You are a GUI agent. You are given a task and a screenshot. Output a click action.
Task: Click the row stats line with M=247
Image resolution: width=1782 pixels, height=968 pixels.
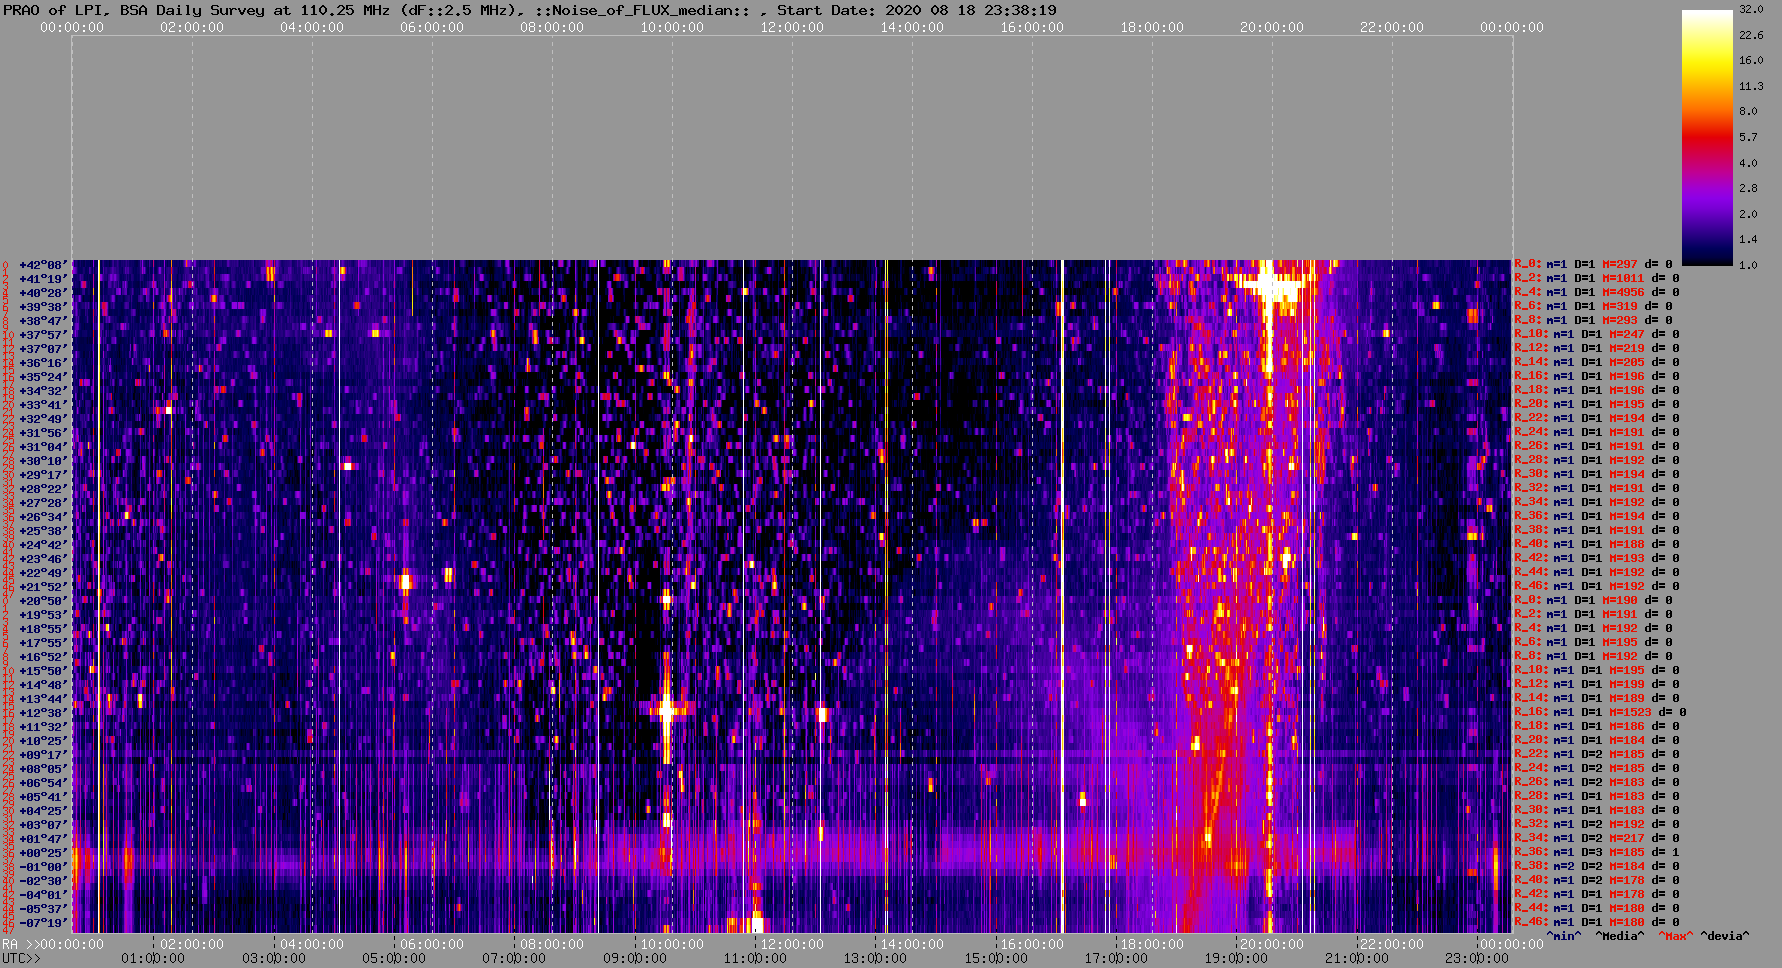[x=1597, y=335]
